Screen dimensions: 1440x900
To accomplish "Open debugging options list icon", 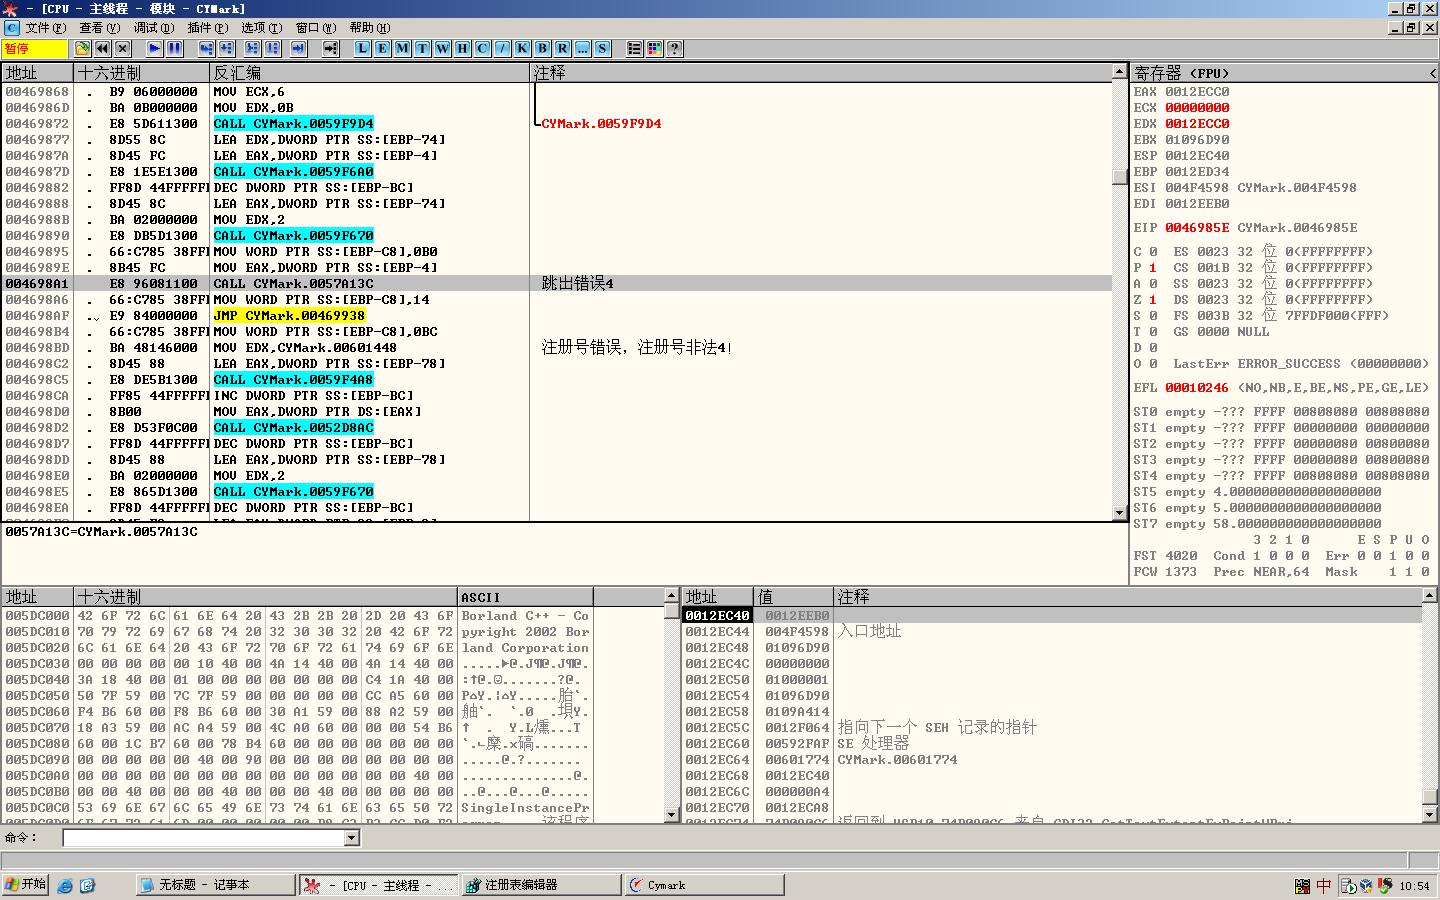I will click(634, 48).
